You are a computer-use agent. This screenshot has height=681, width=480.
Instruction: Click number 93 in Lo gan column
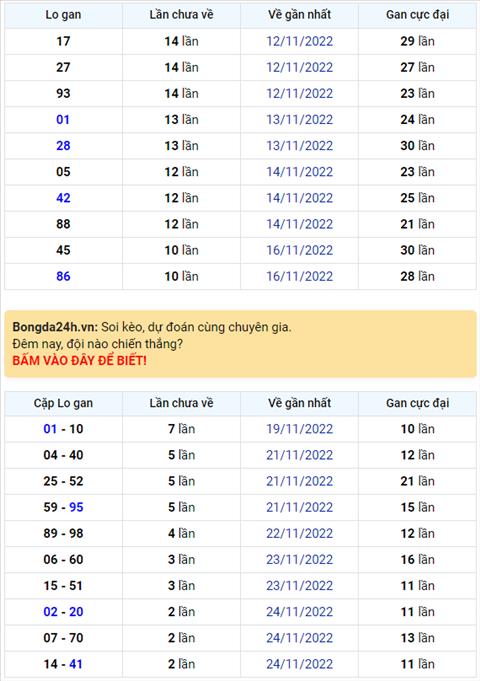63,93
